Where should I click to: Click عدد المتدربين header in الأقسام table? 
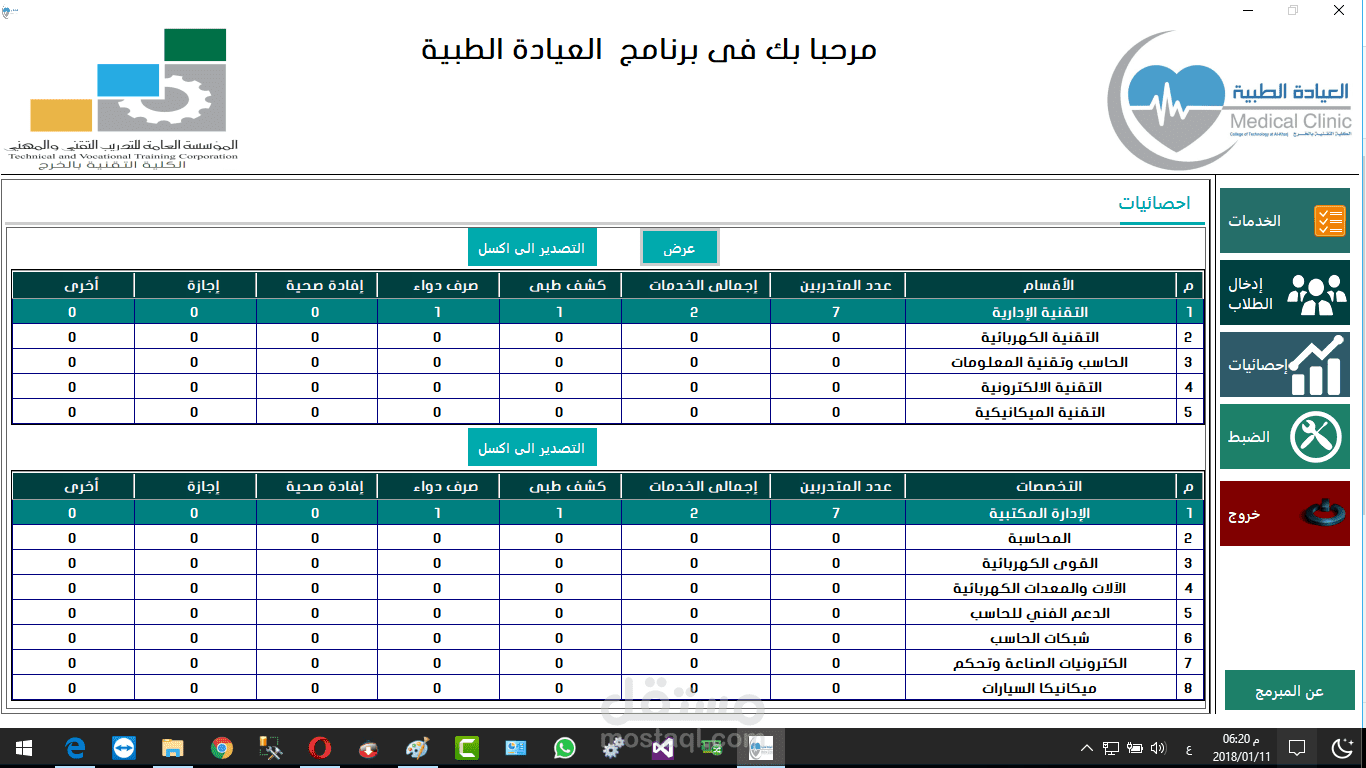[x=836, y=286]
